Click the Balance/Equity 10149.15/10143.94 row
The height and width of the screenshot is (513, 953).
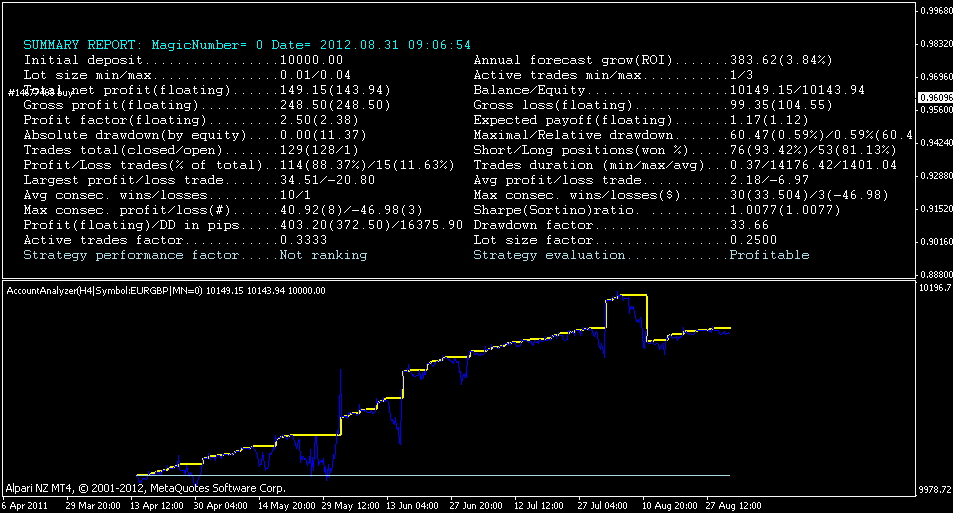click(669, 90)
